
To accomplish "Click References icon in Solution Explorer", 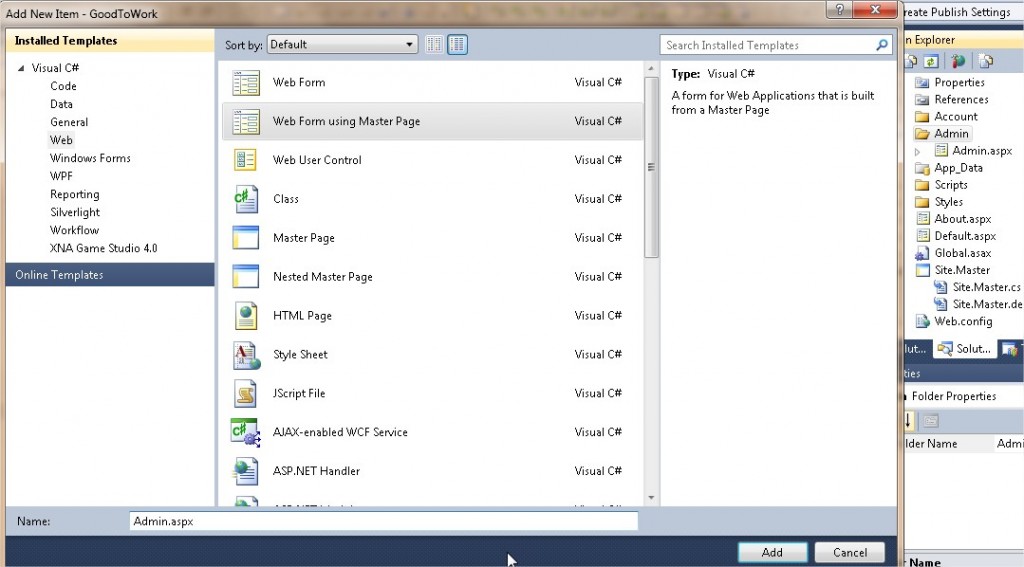I will (922, 99).
